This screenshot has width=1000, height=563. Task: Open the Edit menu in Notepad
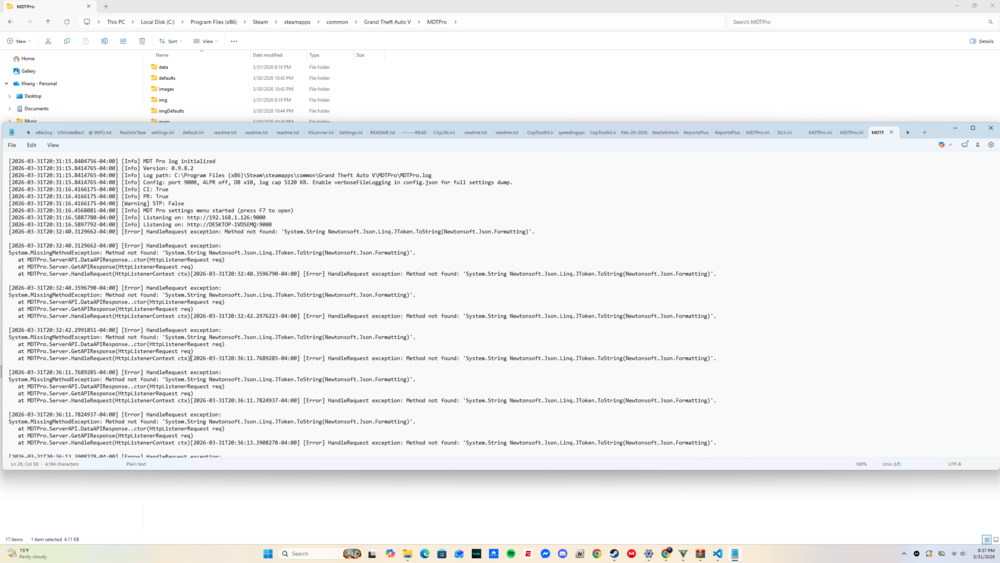pyautogui.click(x=31, y=145)
